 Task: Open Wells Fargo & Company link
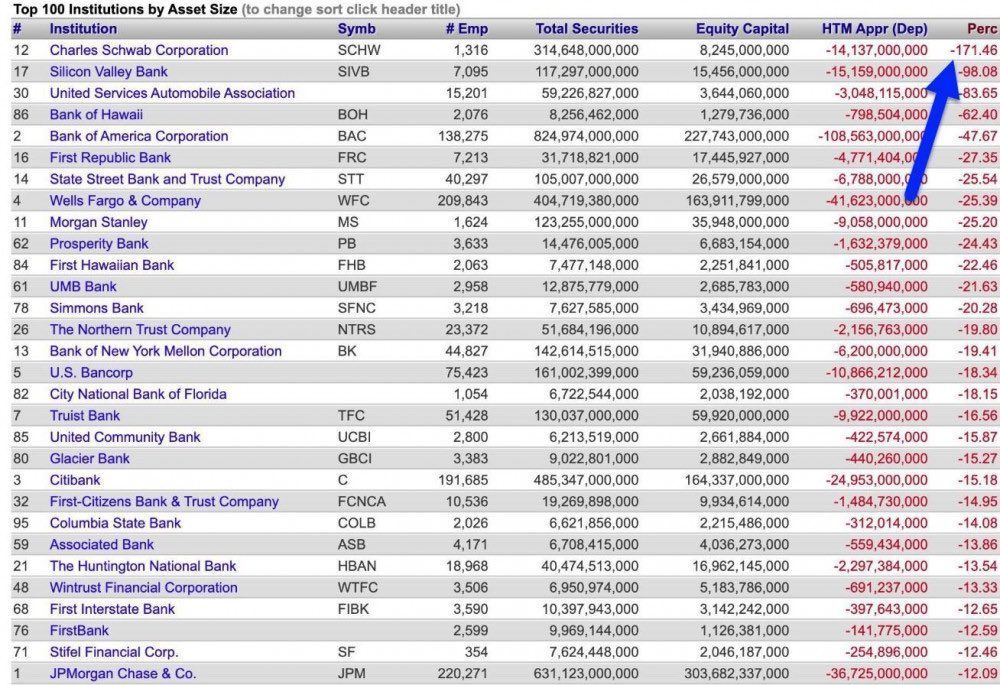pyautogui.click(x=125, y=201)
